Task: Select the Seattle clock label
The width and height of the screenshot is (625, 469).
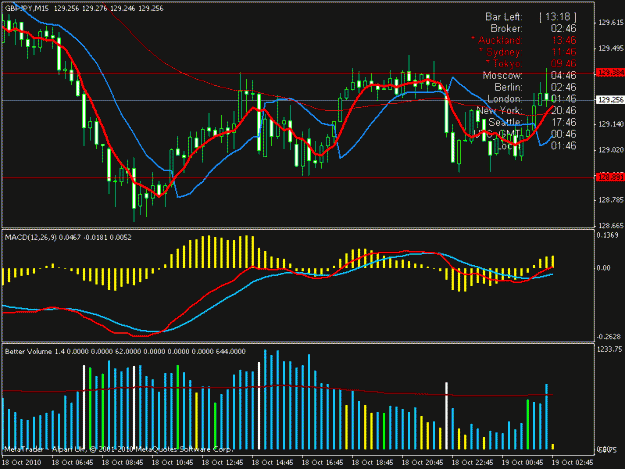Action: tap(505, 122)
